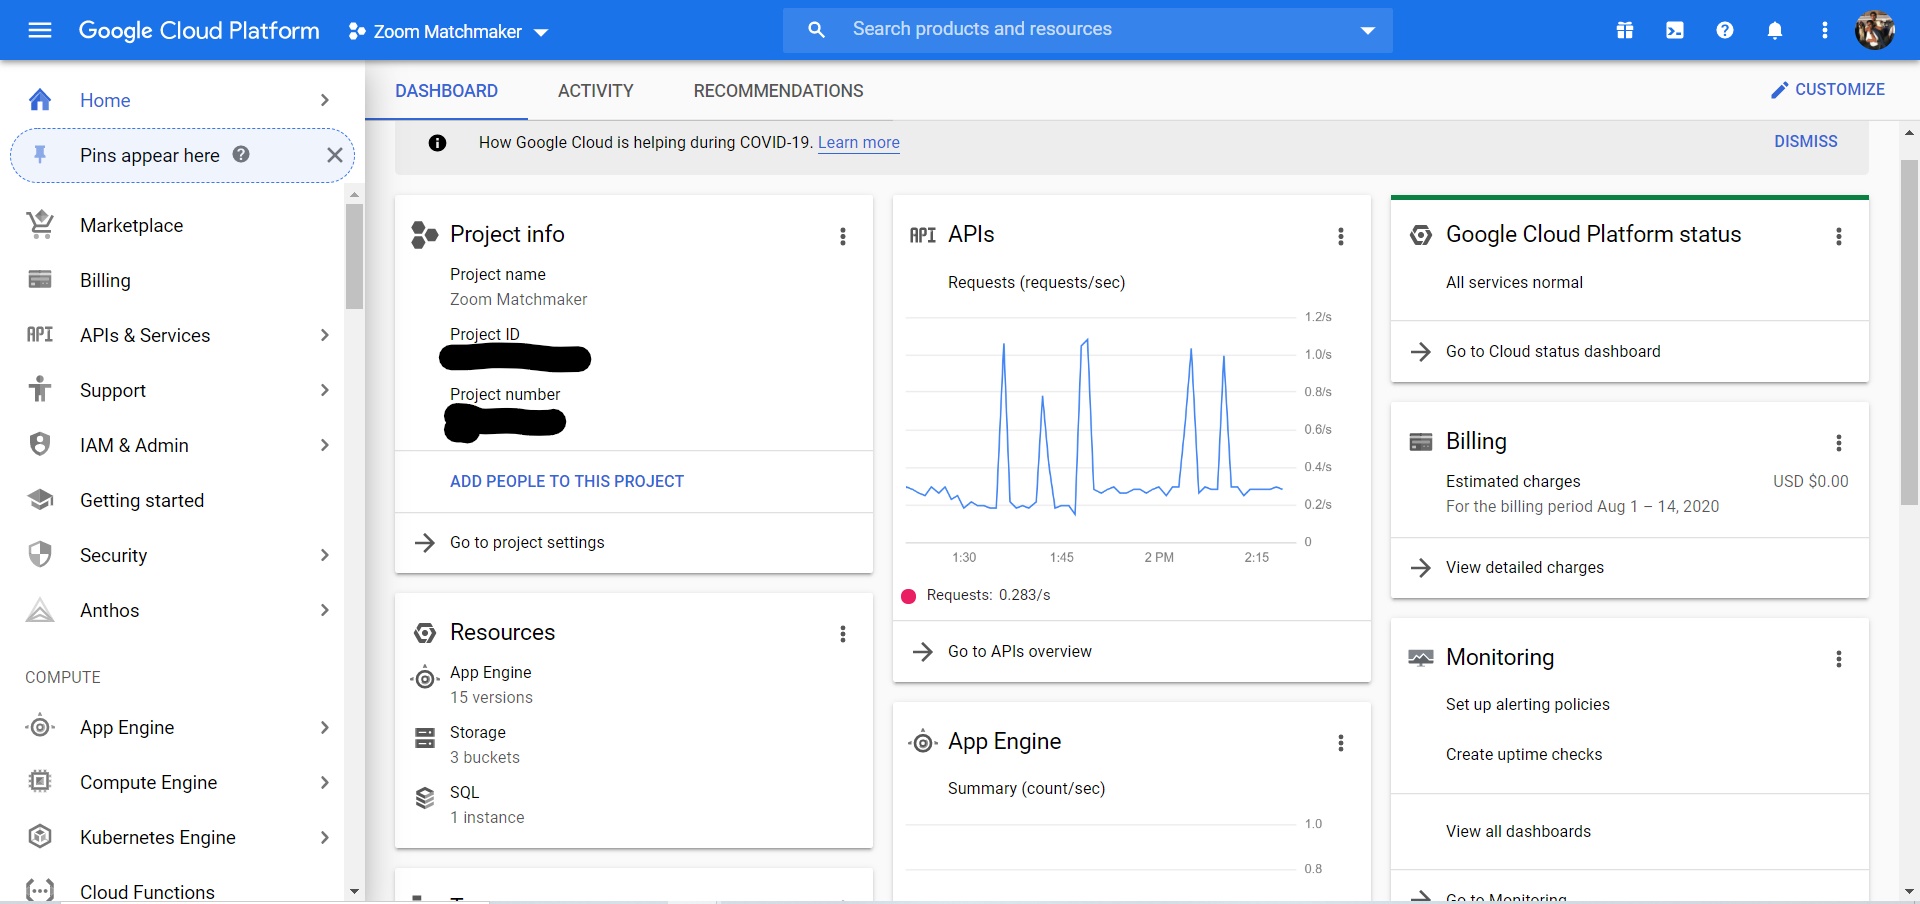Viewport: 1920px width, 904px height.
Task: Click the APIs & Services icon
Action: coord(40,335)
